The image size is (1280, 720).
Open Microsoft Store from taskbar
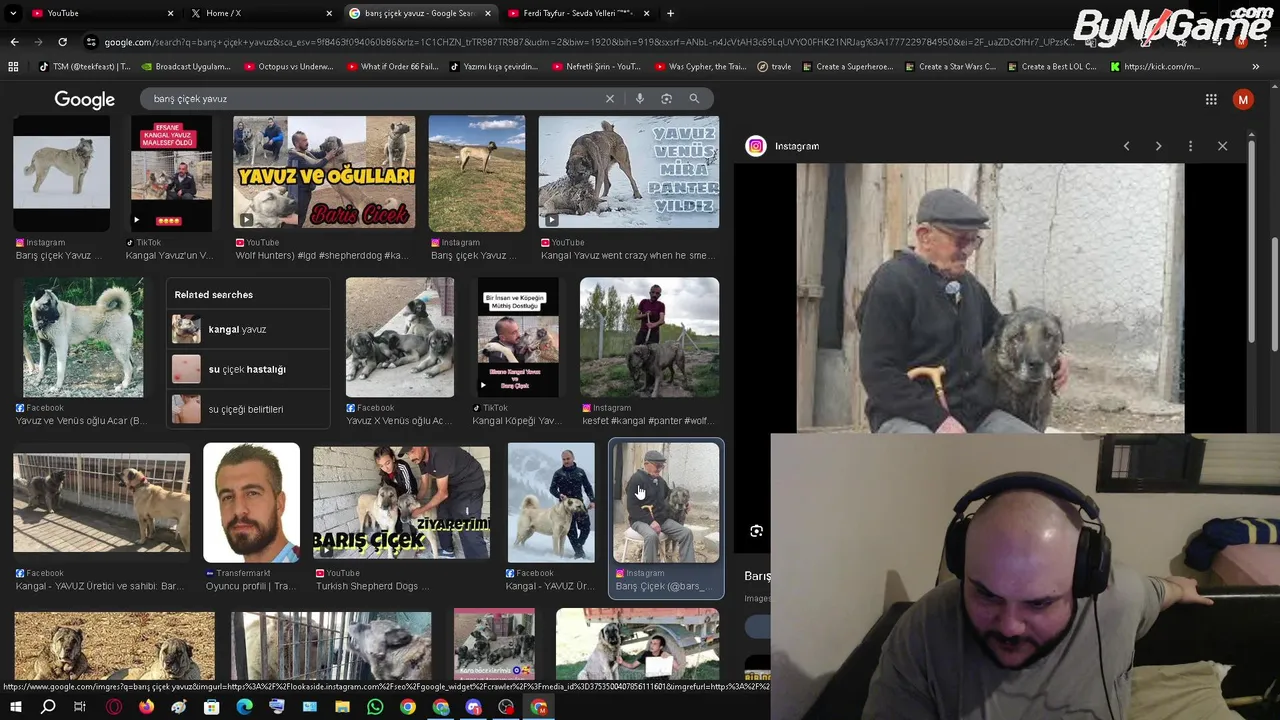pos(211,708)
